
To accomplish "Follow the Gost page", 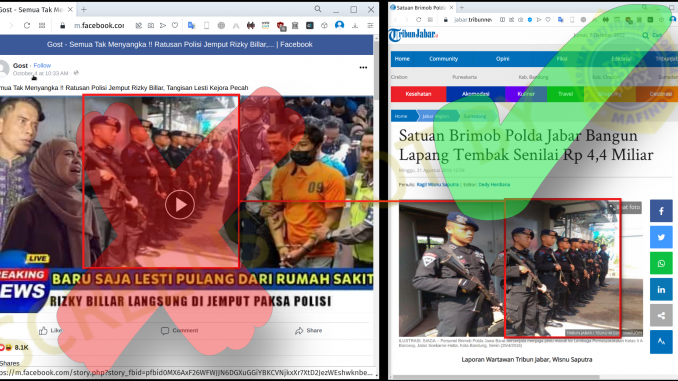I will pyautogui.click(x=42, y=65).
